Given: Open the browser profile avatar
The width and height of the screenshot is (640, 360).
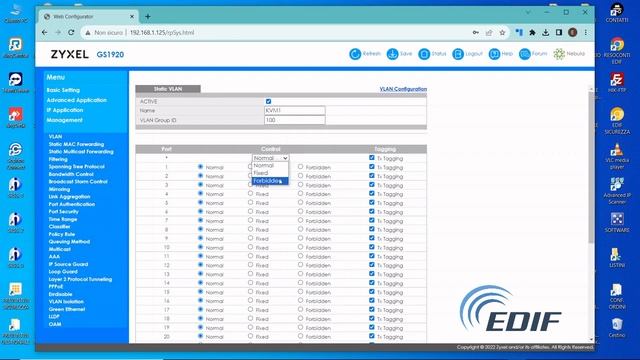Looking at the screenshot, I should (x=573, y=32).
